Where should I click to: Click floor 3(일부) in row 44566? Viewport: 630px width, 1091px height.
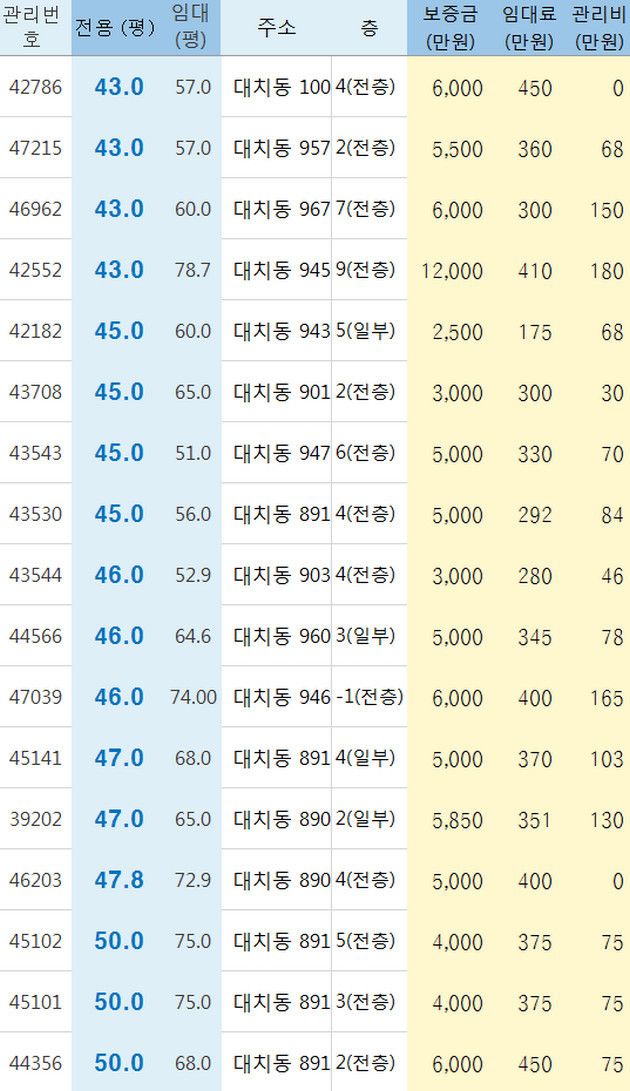(x=365, y=636)
